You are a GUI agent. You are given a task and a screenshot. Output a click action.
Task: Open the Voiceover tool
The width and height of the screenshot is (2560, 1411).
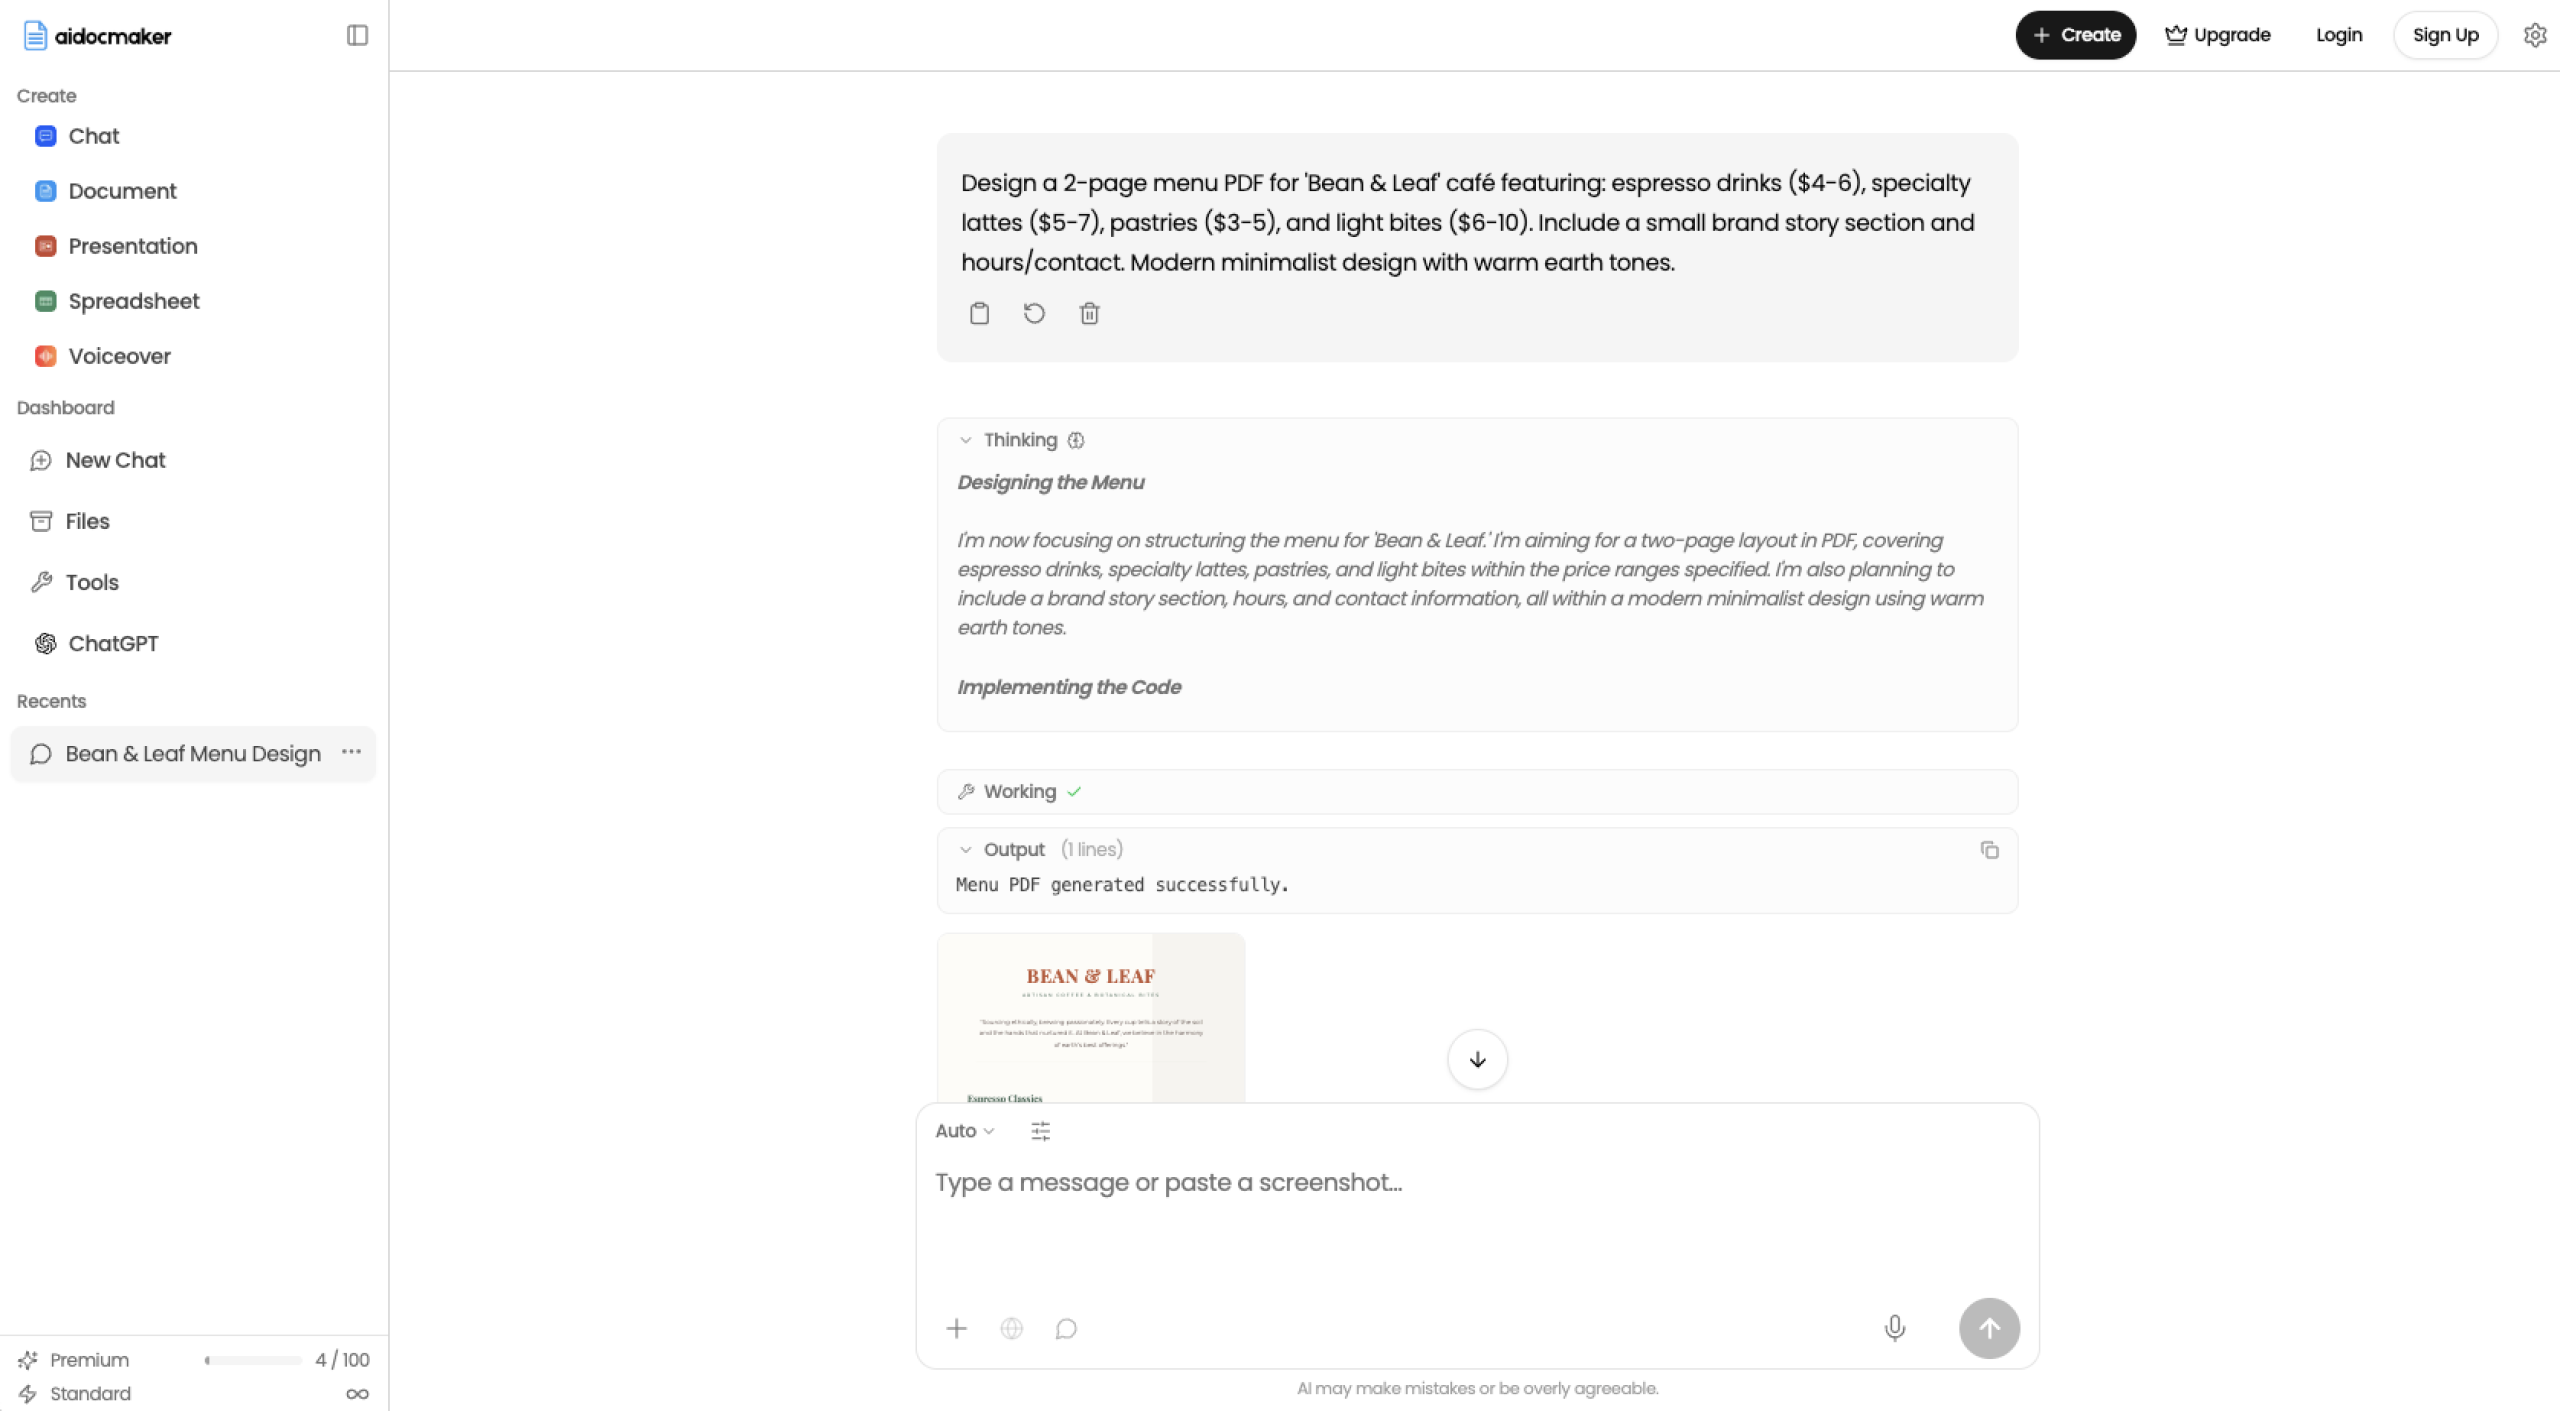point(120,355)
